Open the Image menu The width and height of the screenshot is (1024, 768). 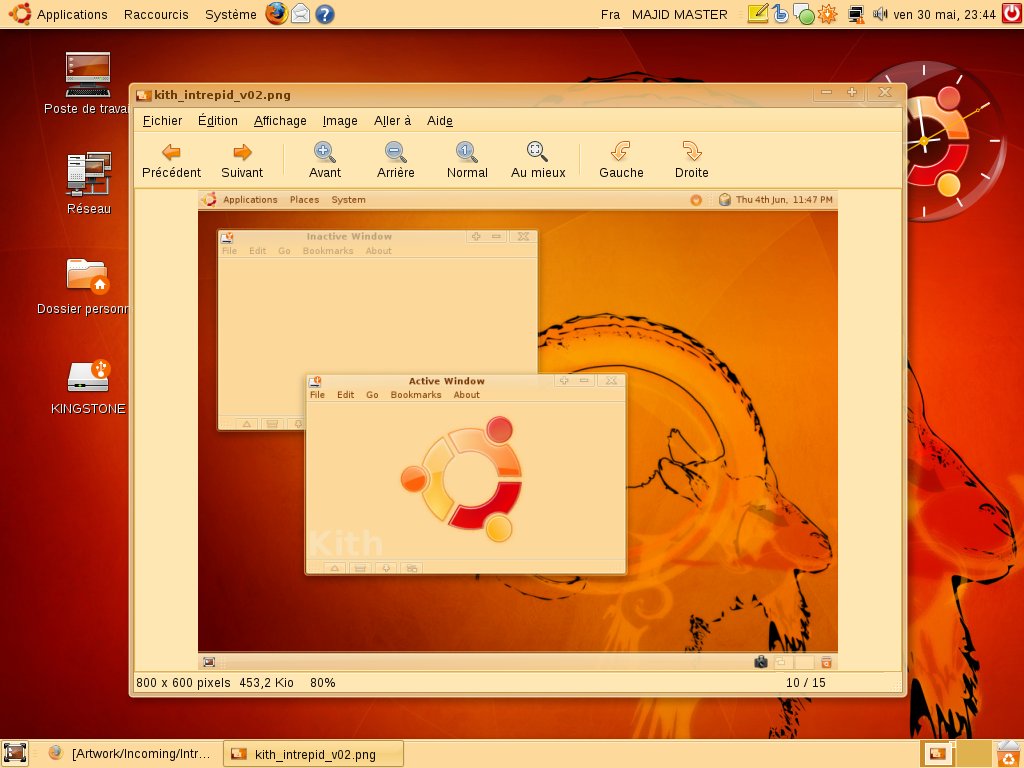pos(340,121)
